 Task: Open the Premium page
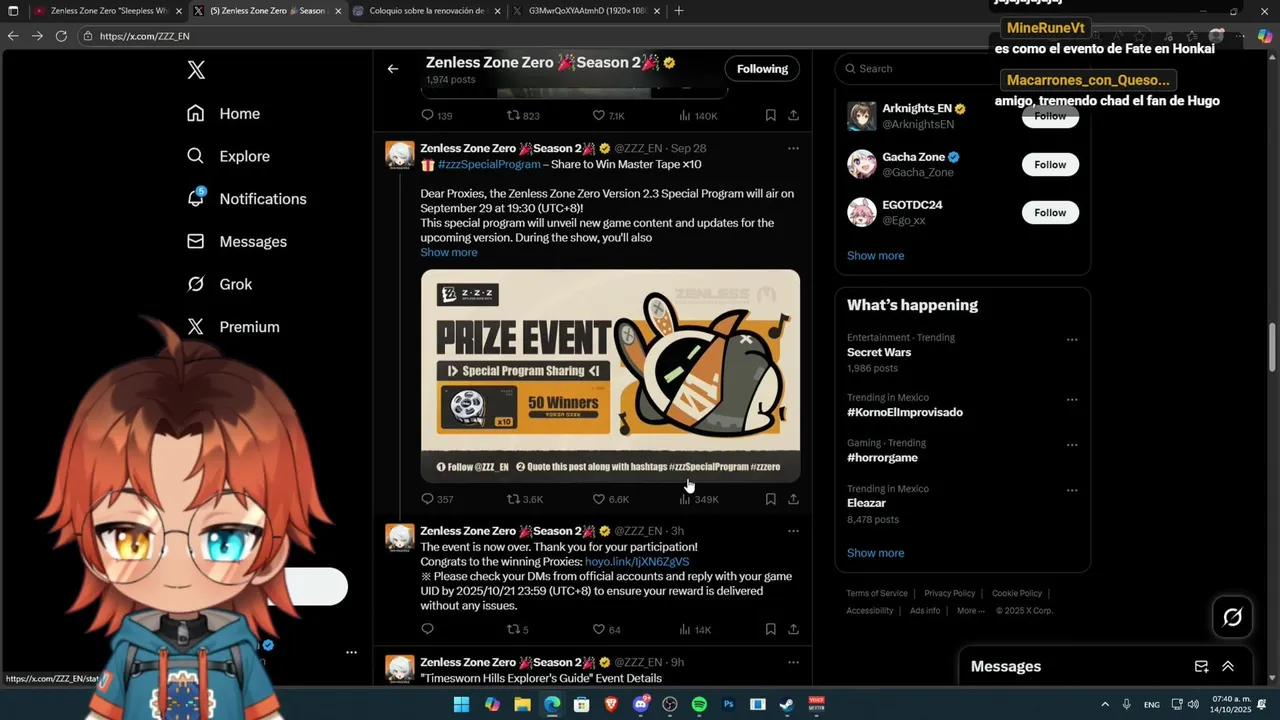coord(233,327)
